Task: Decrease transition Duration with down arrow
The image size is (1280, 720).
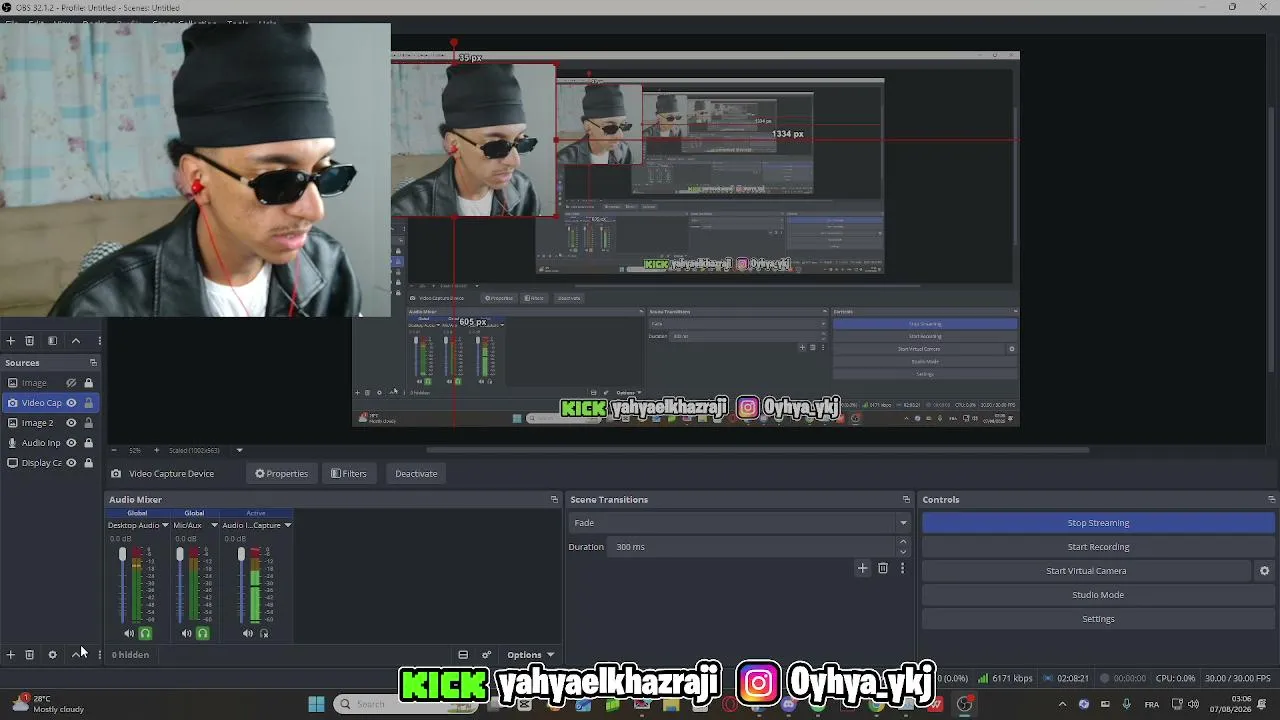Action: click(903, 551)
